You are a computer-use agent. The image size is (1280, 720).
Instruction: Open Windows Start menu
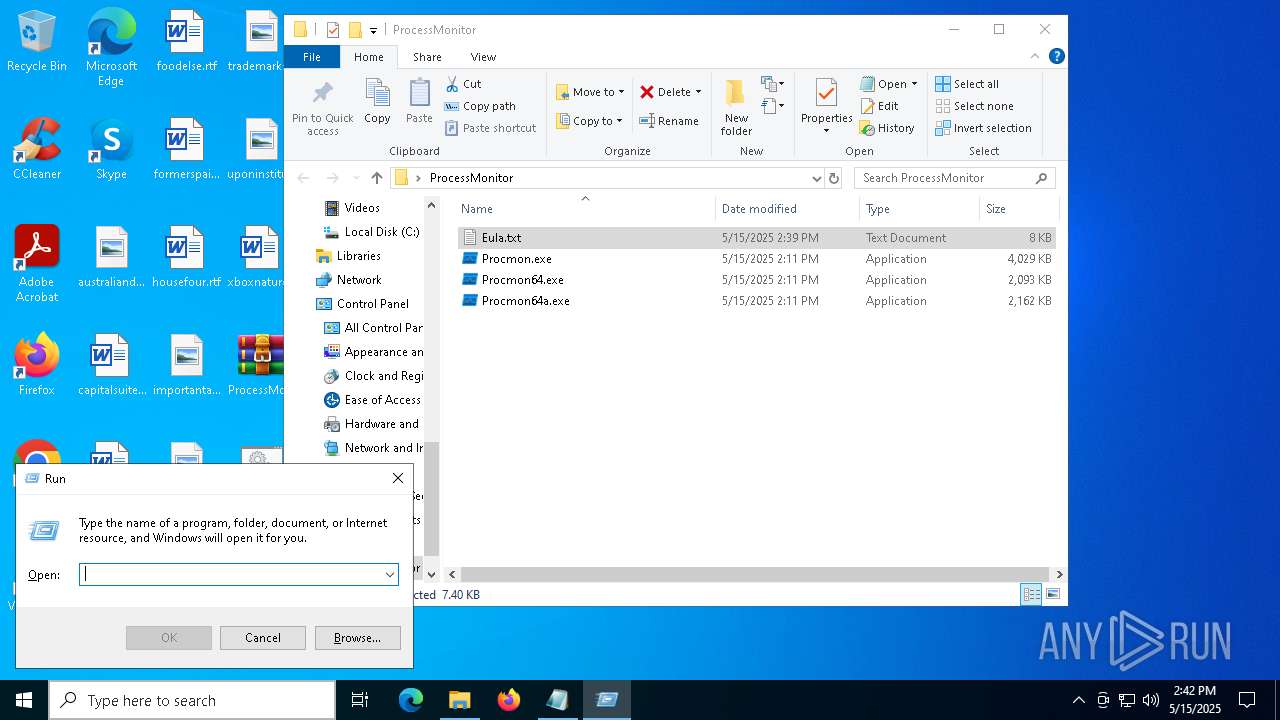pyautogui.click(x=24, y=700)
